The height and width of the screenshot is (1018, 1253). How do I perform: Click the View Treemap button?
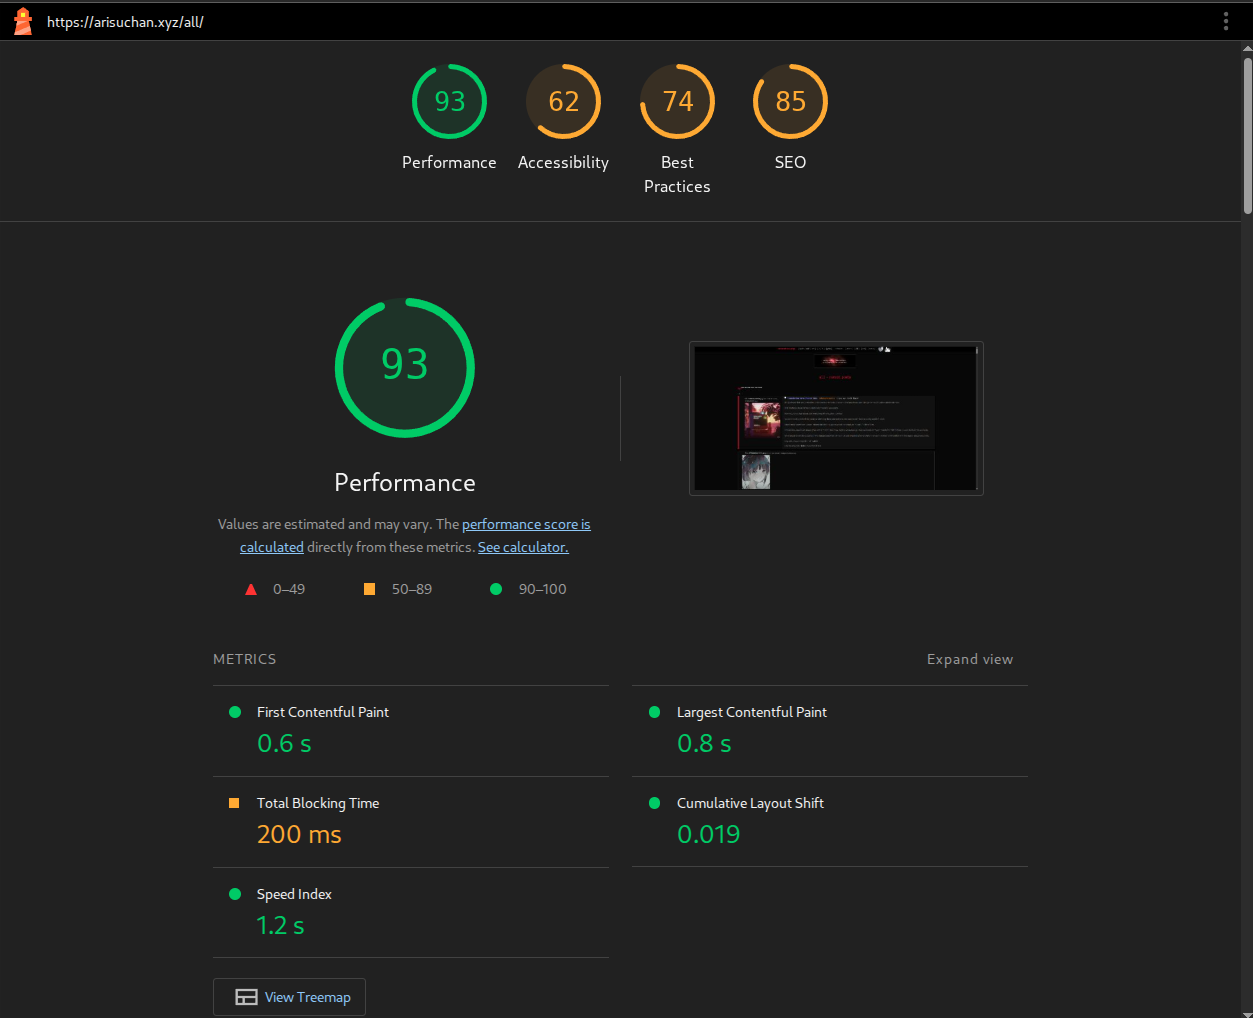(289, 997)
